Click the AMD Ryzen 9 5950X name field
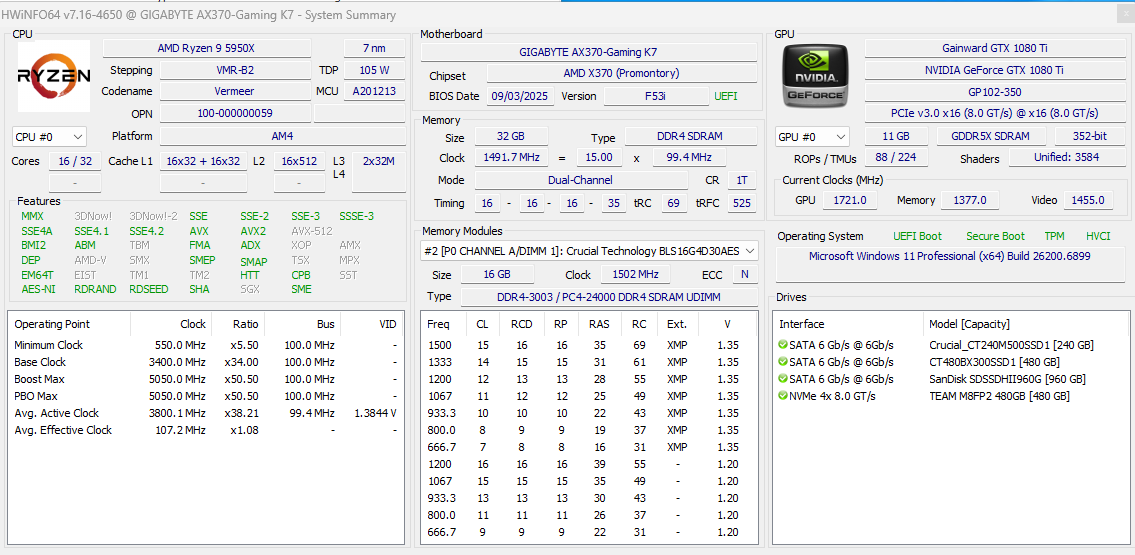The width and height of the screenshot is (1135, 555). point(206,48)
